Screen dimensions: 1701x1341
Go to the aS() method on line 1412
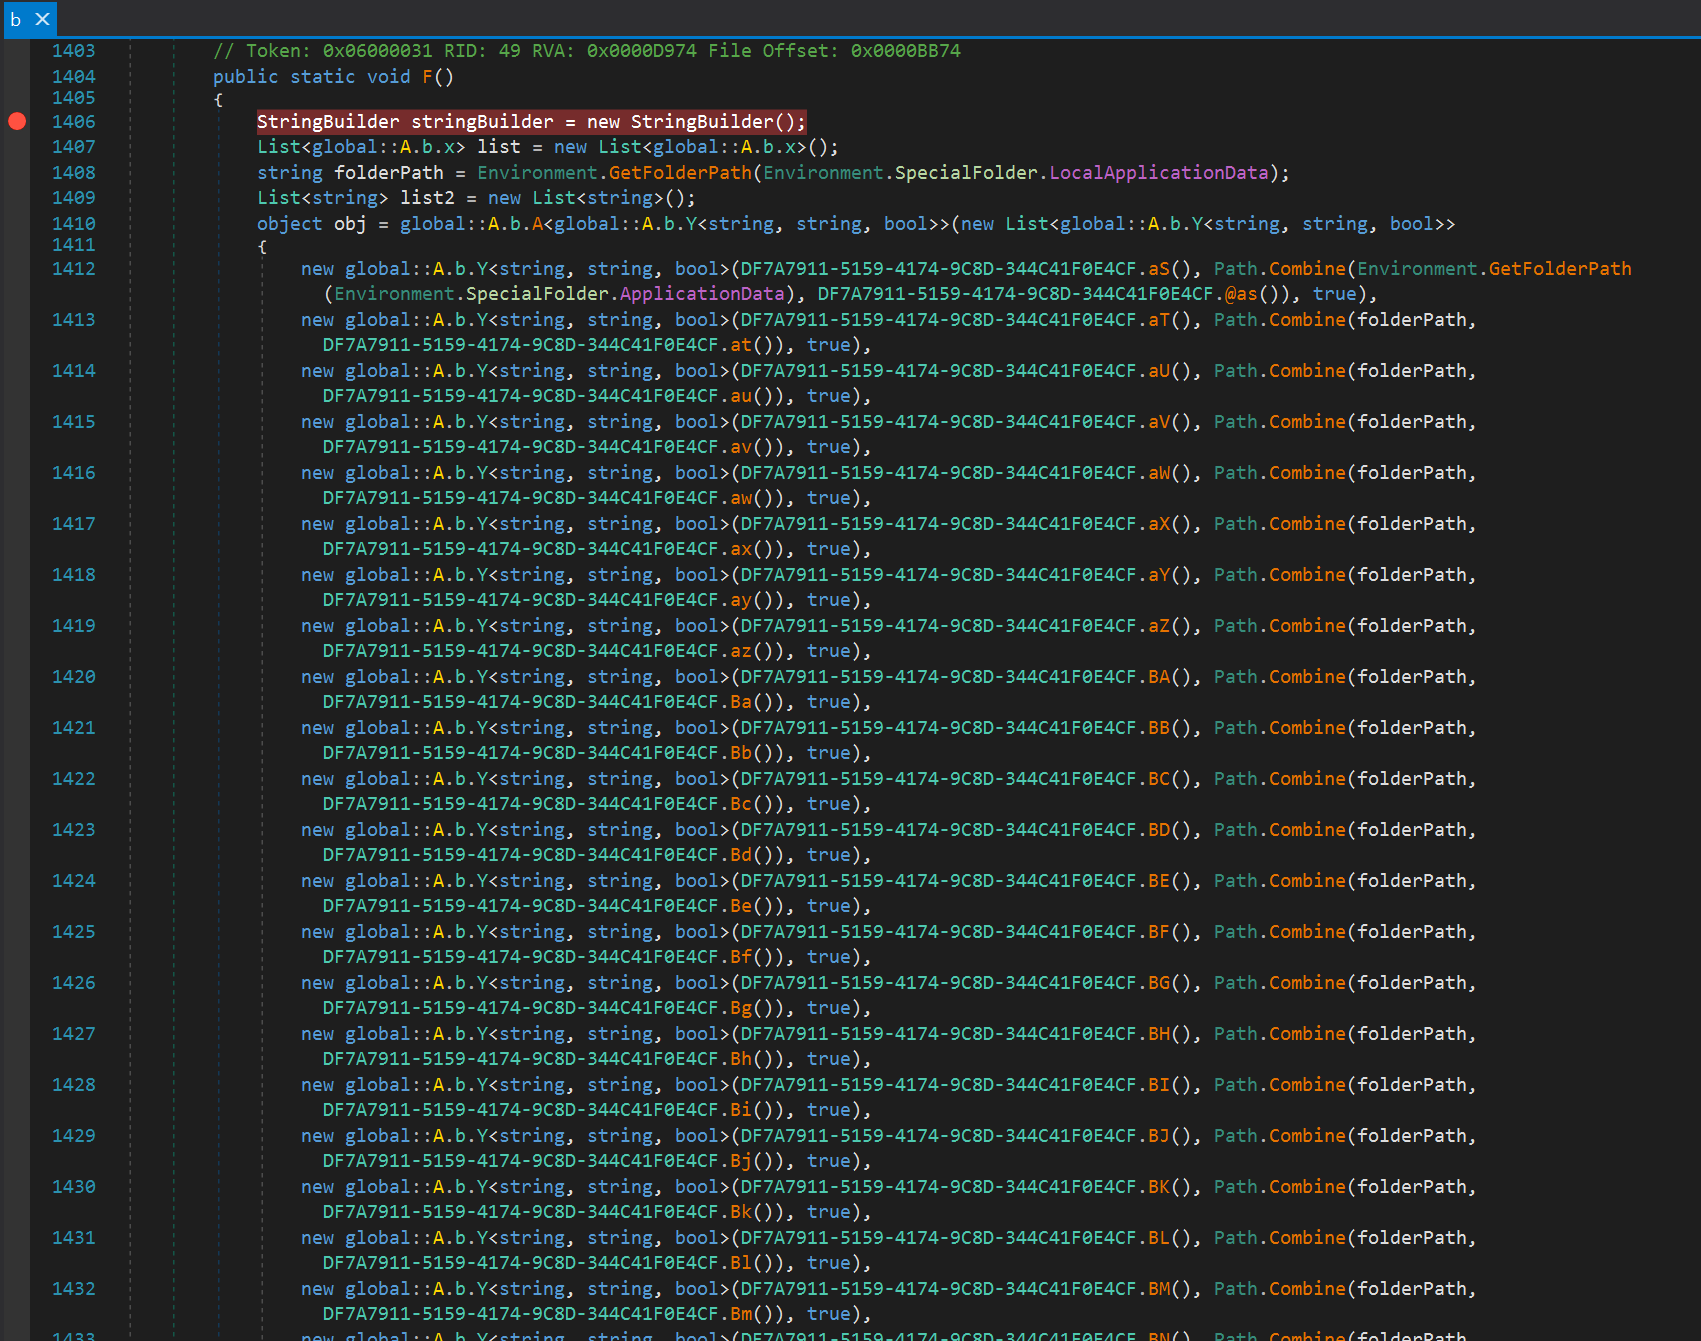tap(1158, 269)
